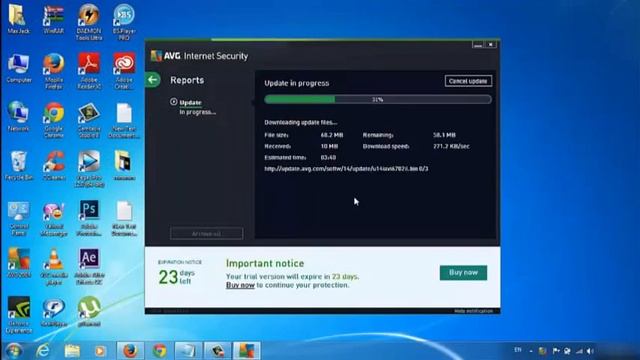Open the WinRAR desktop shortcut
The width and height of the screenshot is (640, 360).
pos(53,18)
